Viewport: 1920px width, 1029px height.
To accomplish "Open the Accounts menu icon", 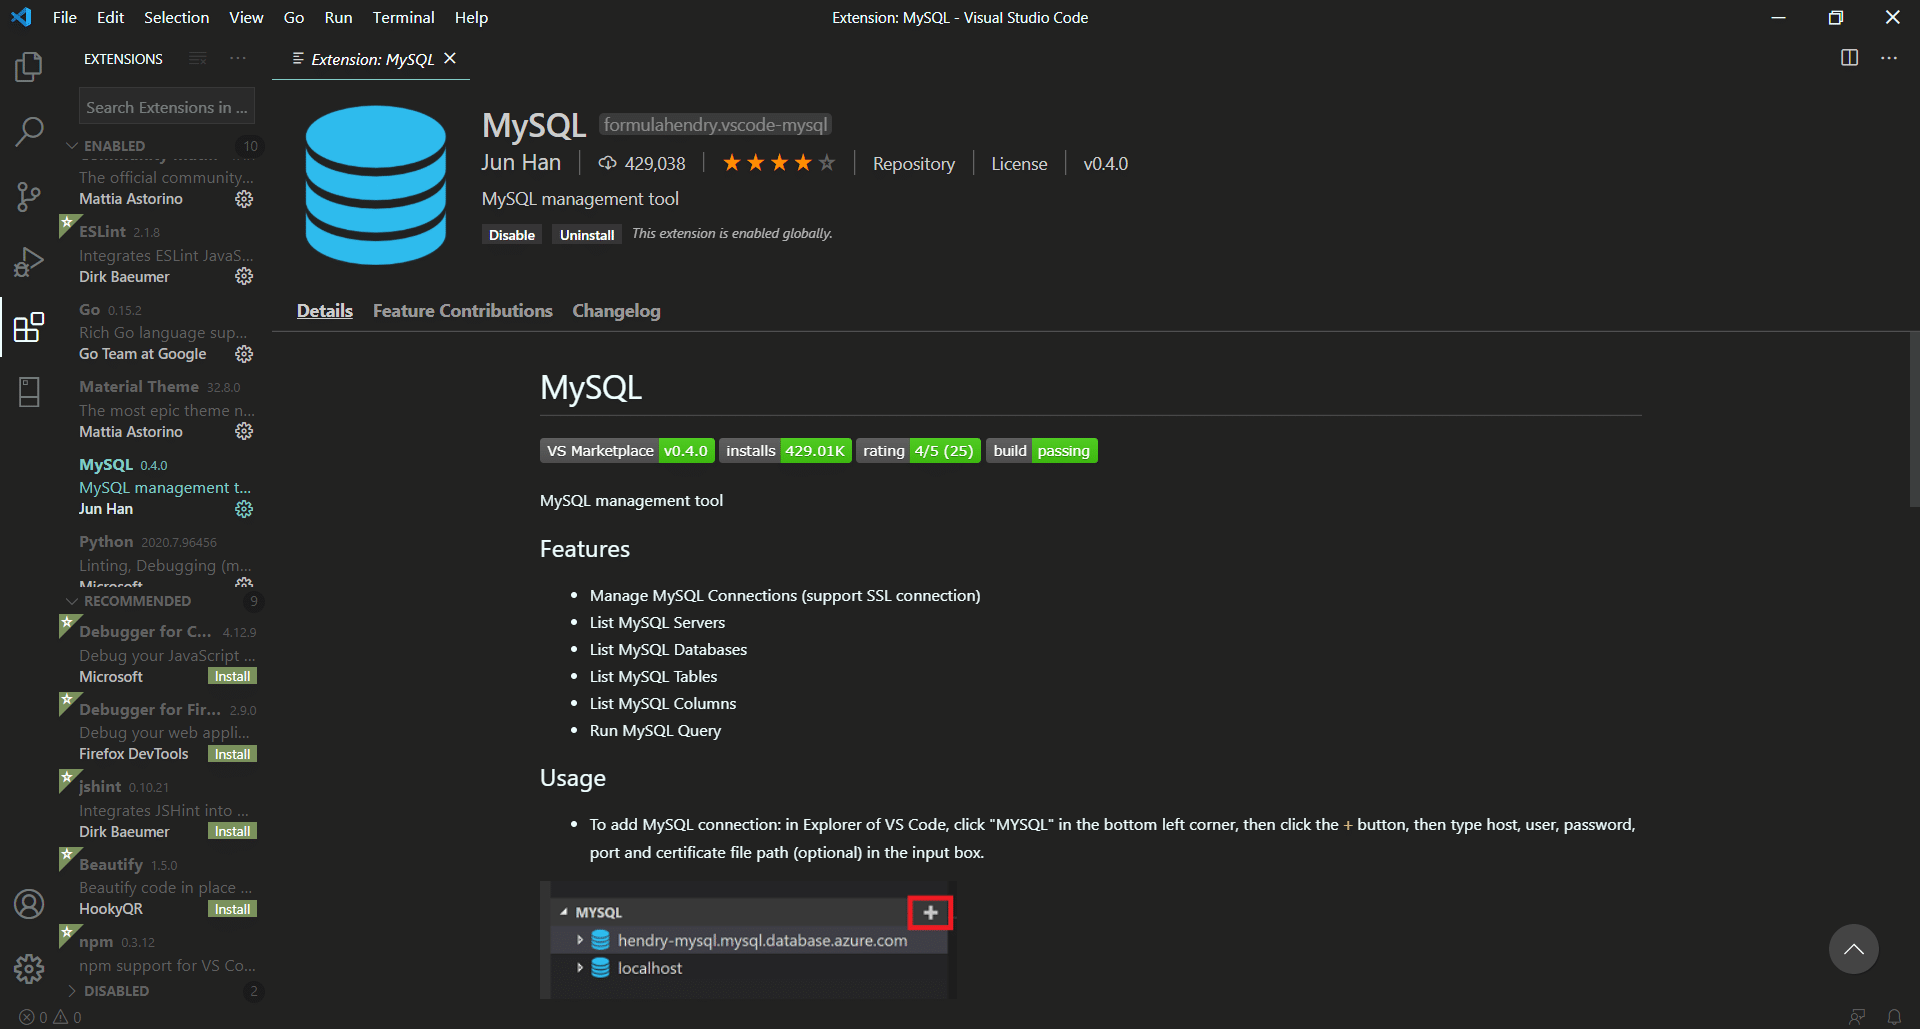I will (x=29, y=904).
